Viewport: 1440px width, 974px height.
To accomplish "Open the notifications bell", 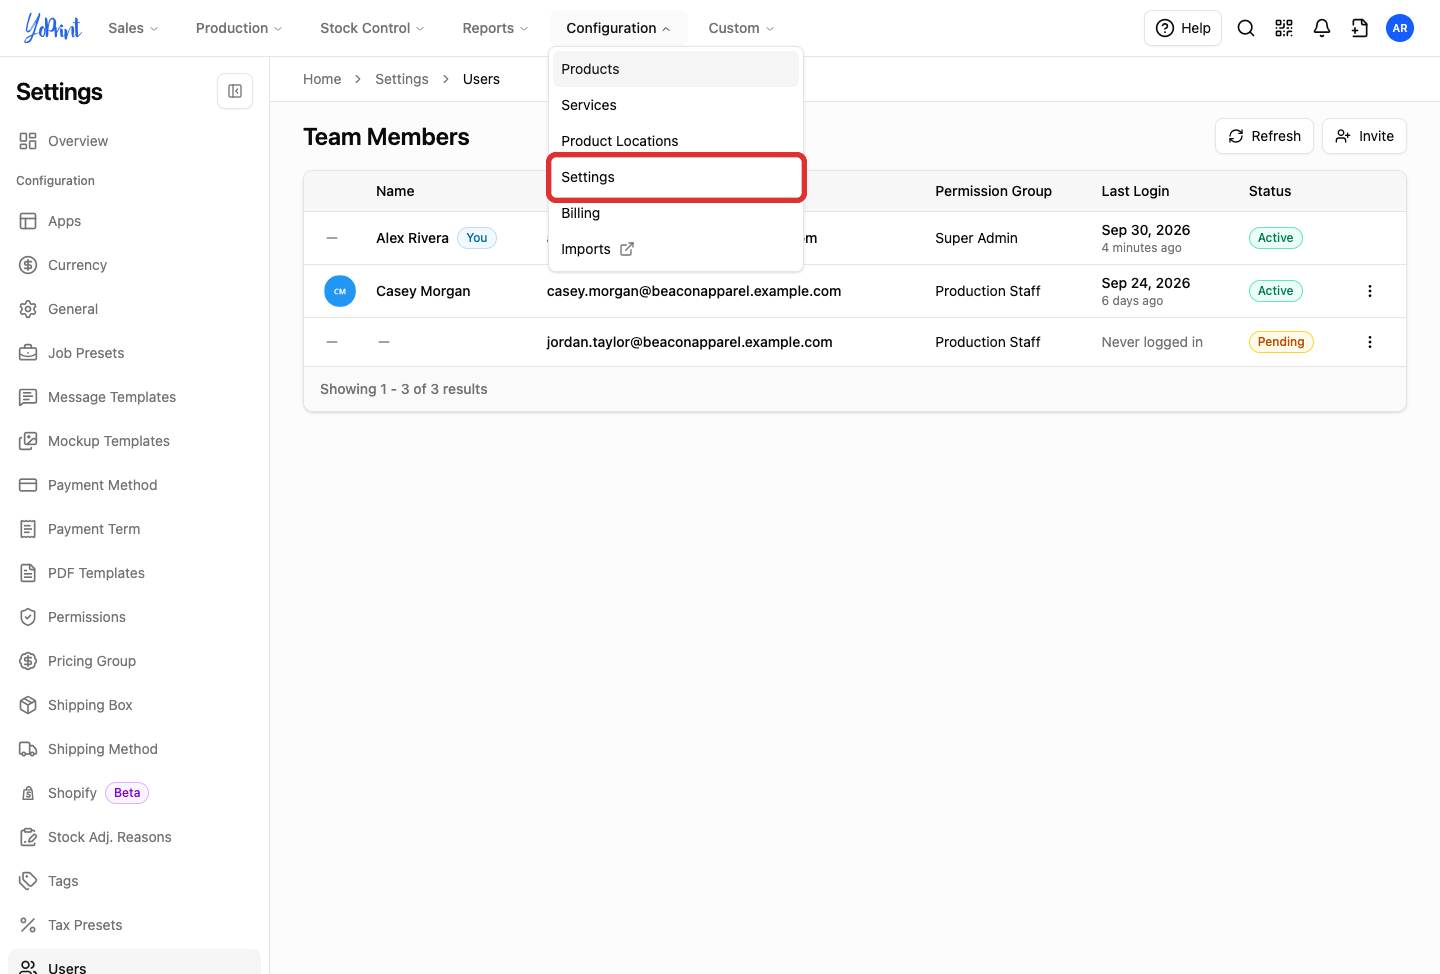I will click(x=1322, y=28).
